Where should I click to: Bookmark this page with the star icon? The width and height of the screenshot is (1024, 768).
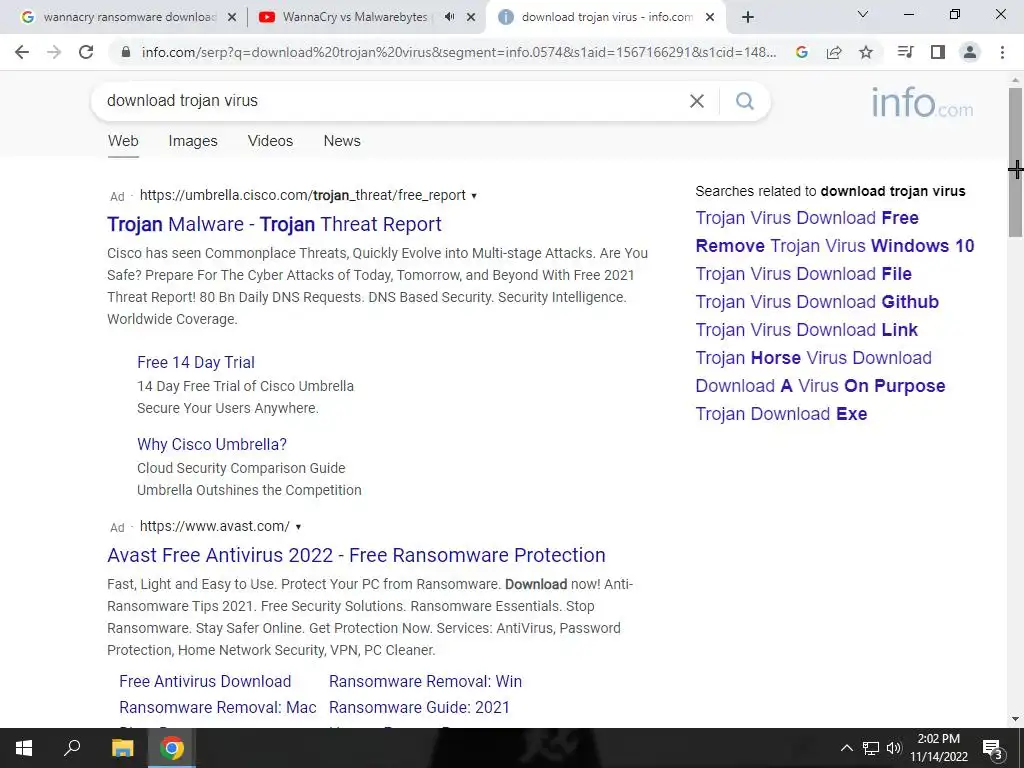pyautogui.click(x=866, y=52)
